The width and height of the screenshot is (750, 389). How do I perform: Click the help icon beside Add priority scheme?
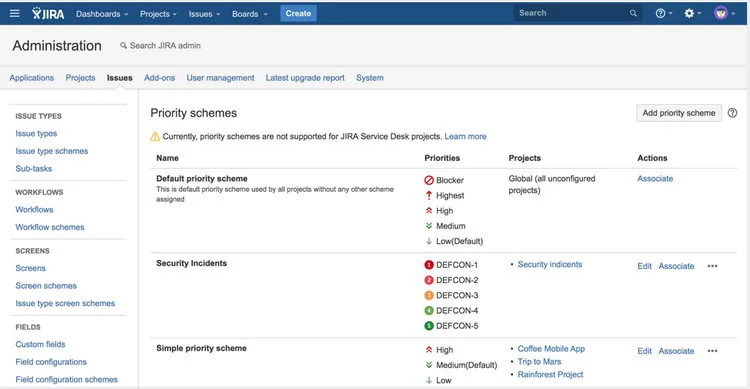732,113
